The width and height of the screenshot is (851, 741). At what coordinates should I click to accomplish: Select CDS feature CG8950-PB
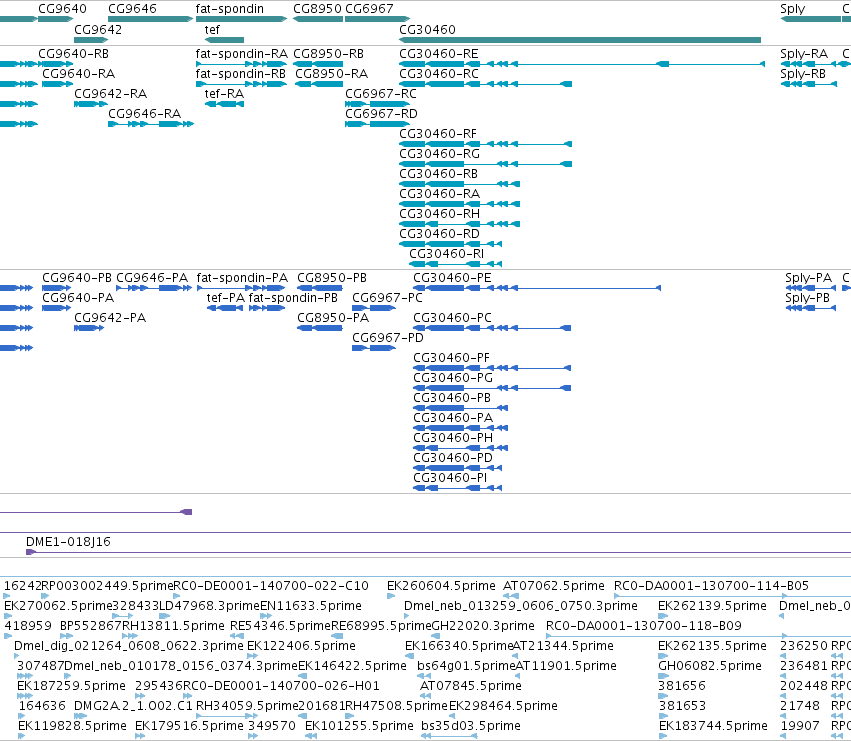click(332, 278)
